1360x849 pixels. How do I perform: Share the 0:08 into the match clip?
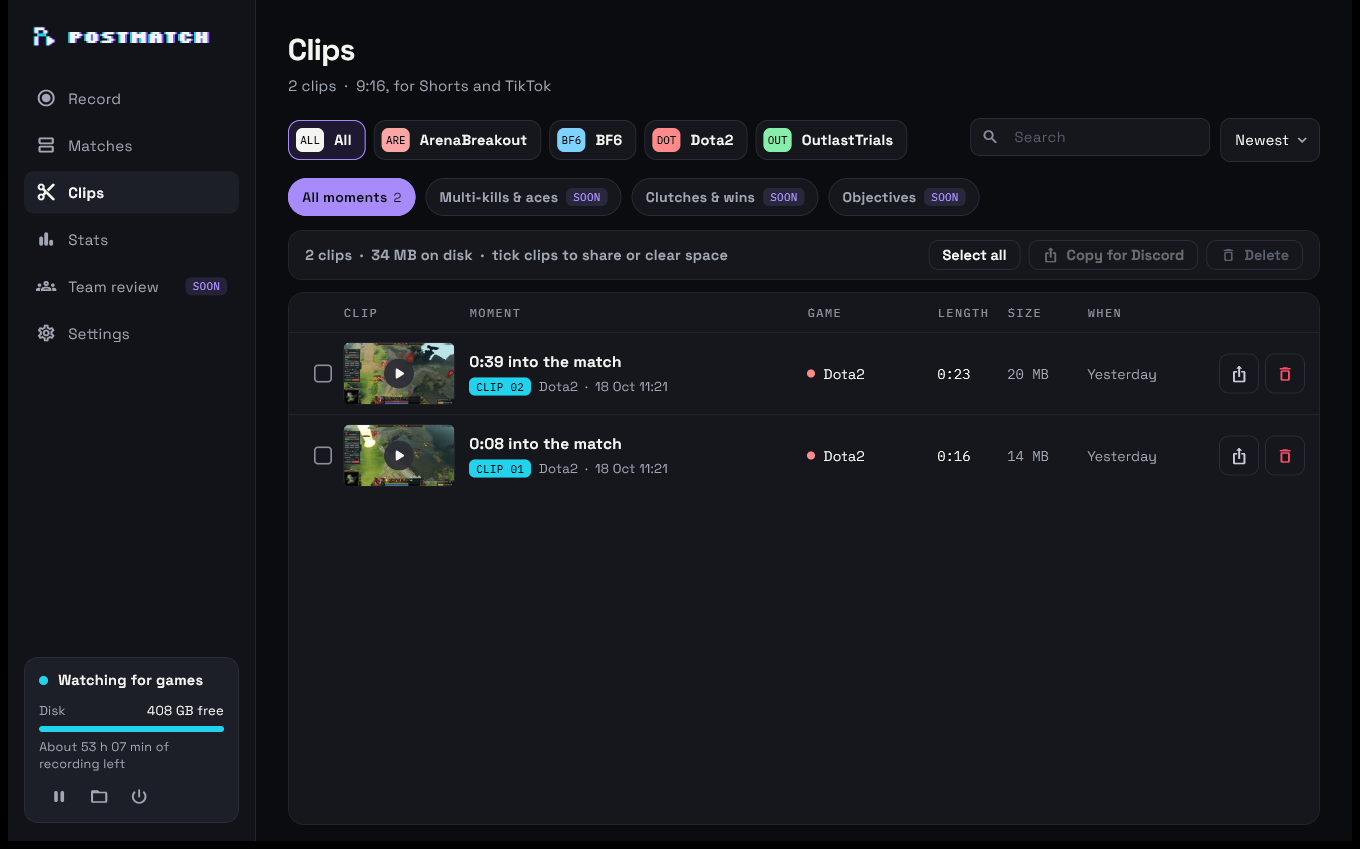coord(1239,456)
